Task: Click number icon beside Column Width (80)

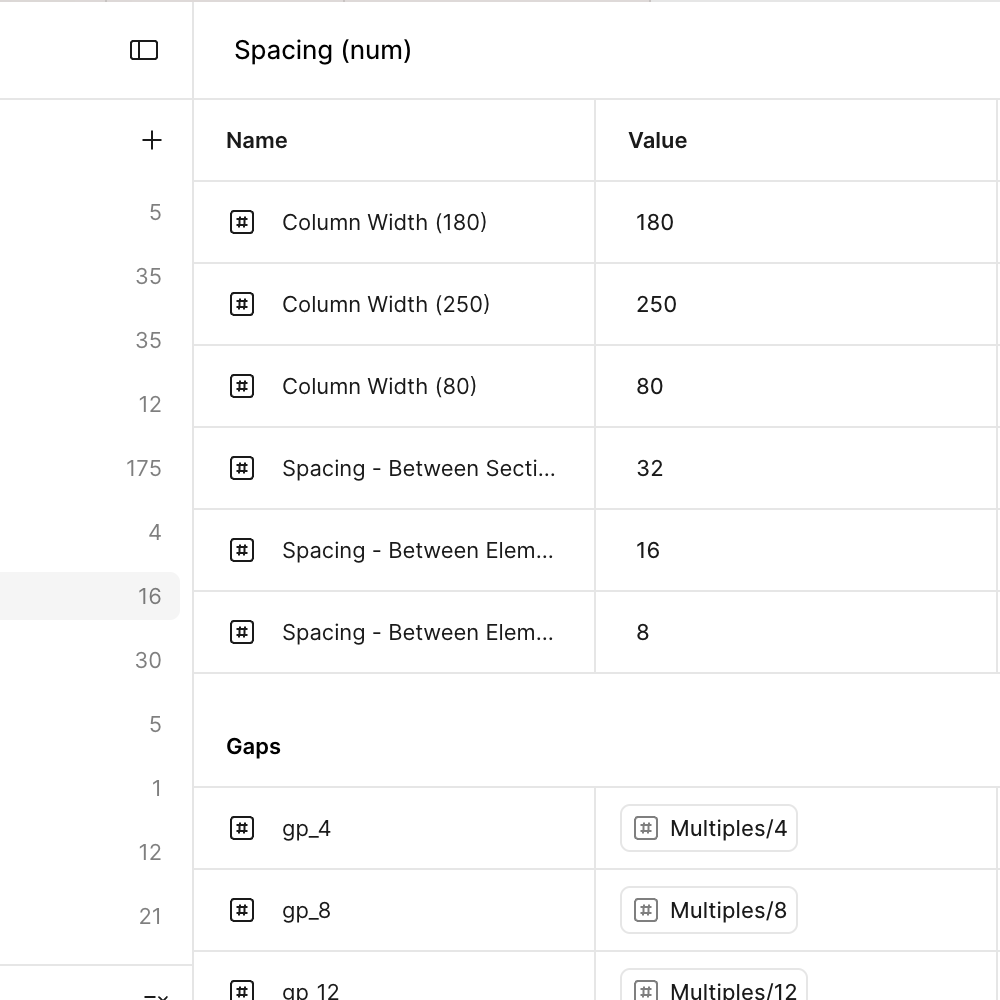Action: tap(242, 386)
